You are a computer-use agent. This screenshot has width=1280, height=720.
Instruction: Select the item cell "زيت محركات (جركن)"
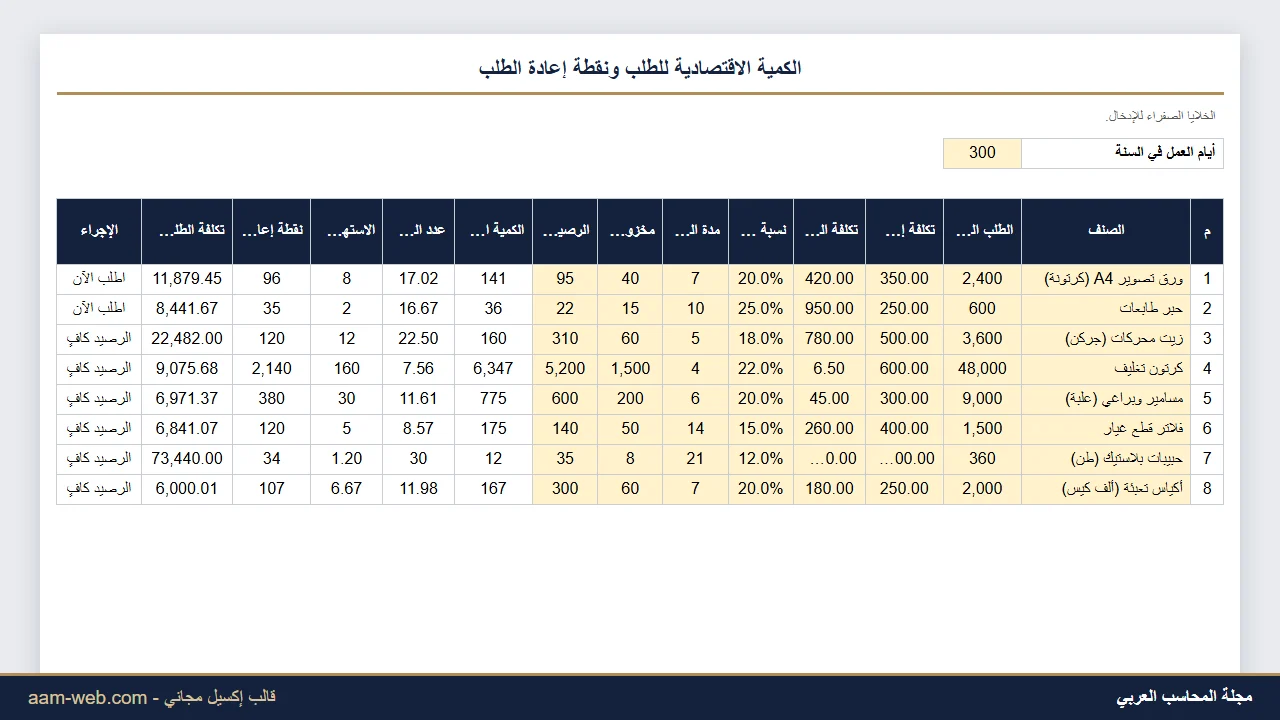coord(1106,339)
